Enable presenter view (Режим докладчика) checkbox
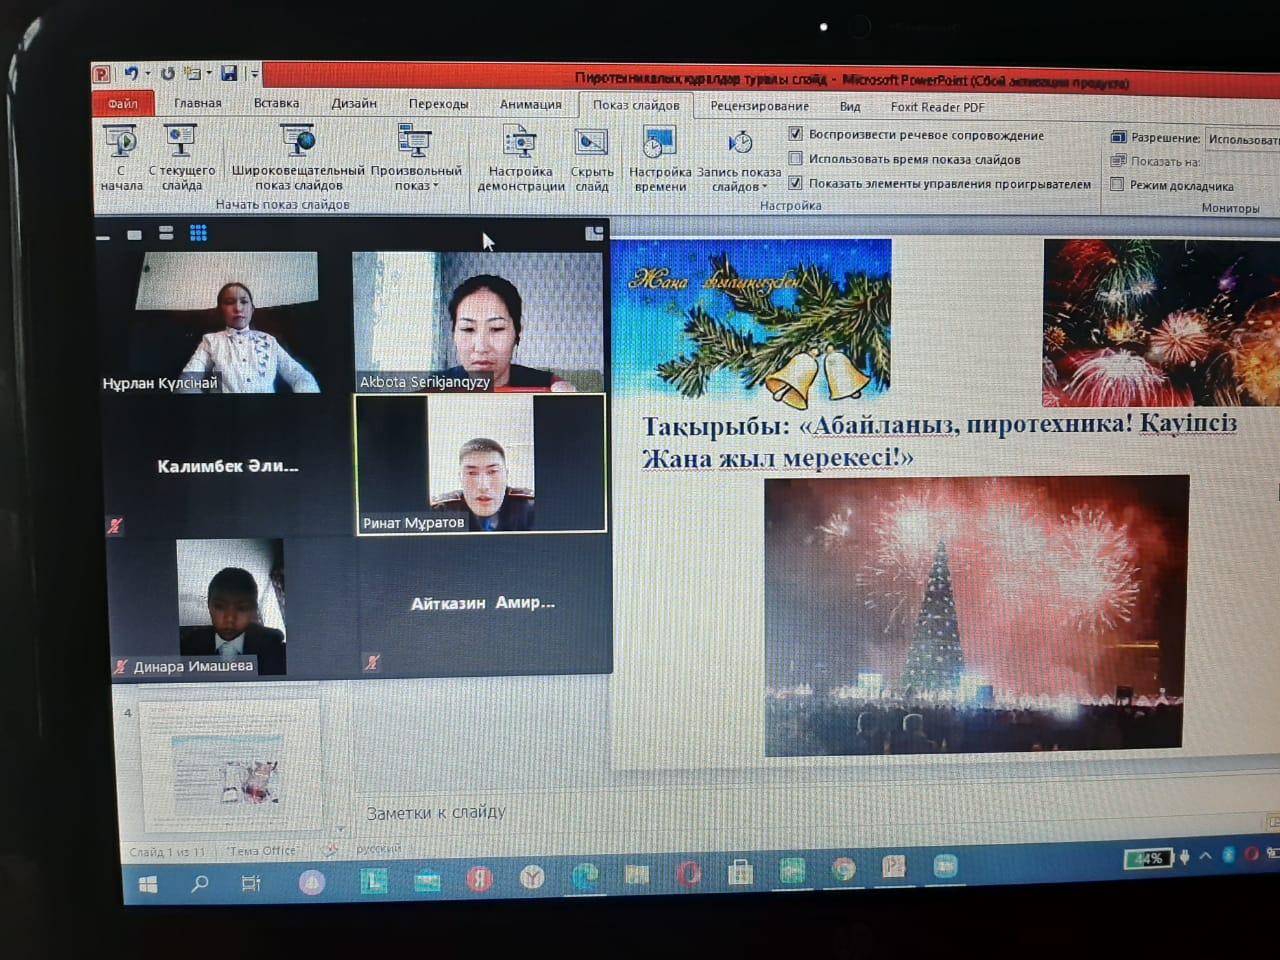 (x=1117, y=185)
